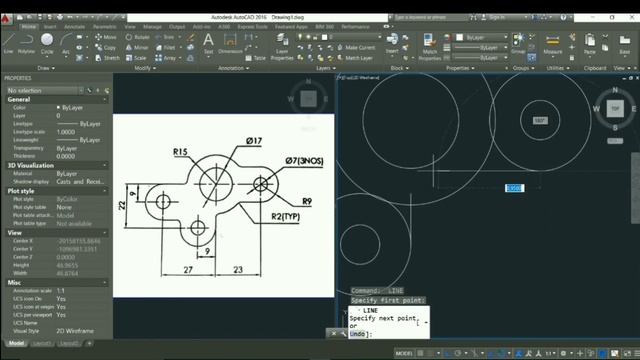Click the ribbon object color swatch
The height and width of the screenshot is (360, 640).
click(460, 37)
